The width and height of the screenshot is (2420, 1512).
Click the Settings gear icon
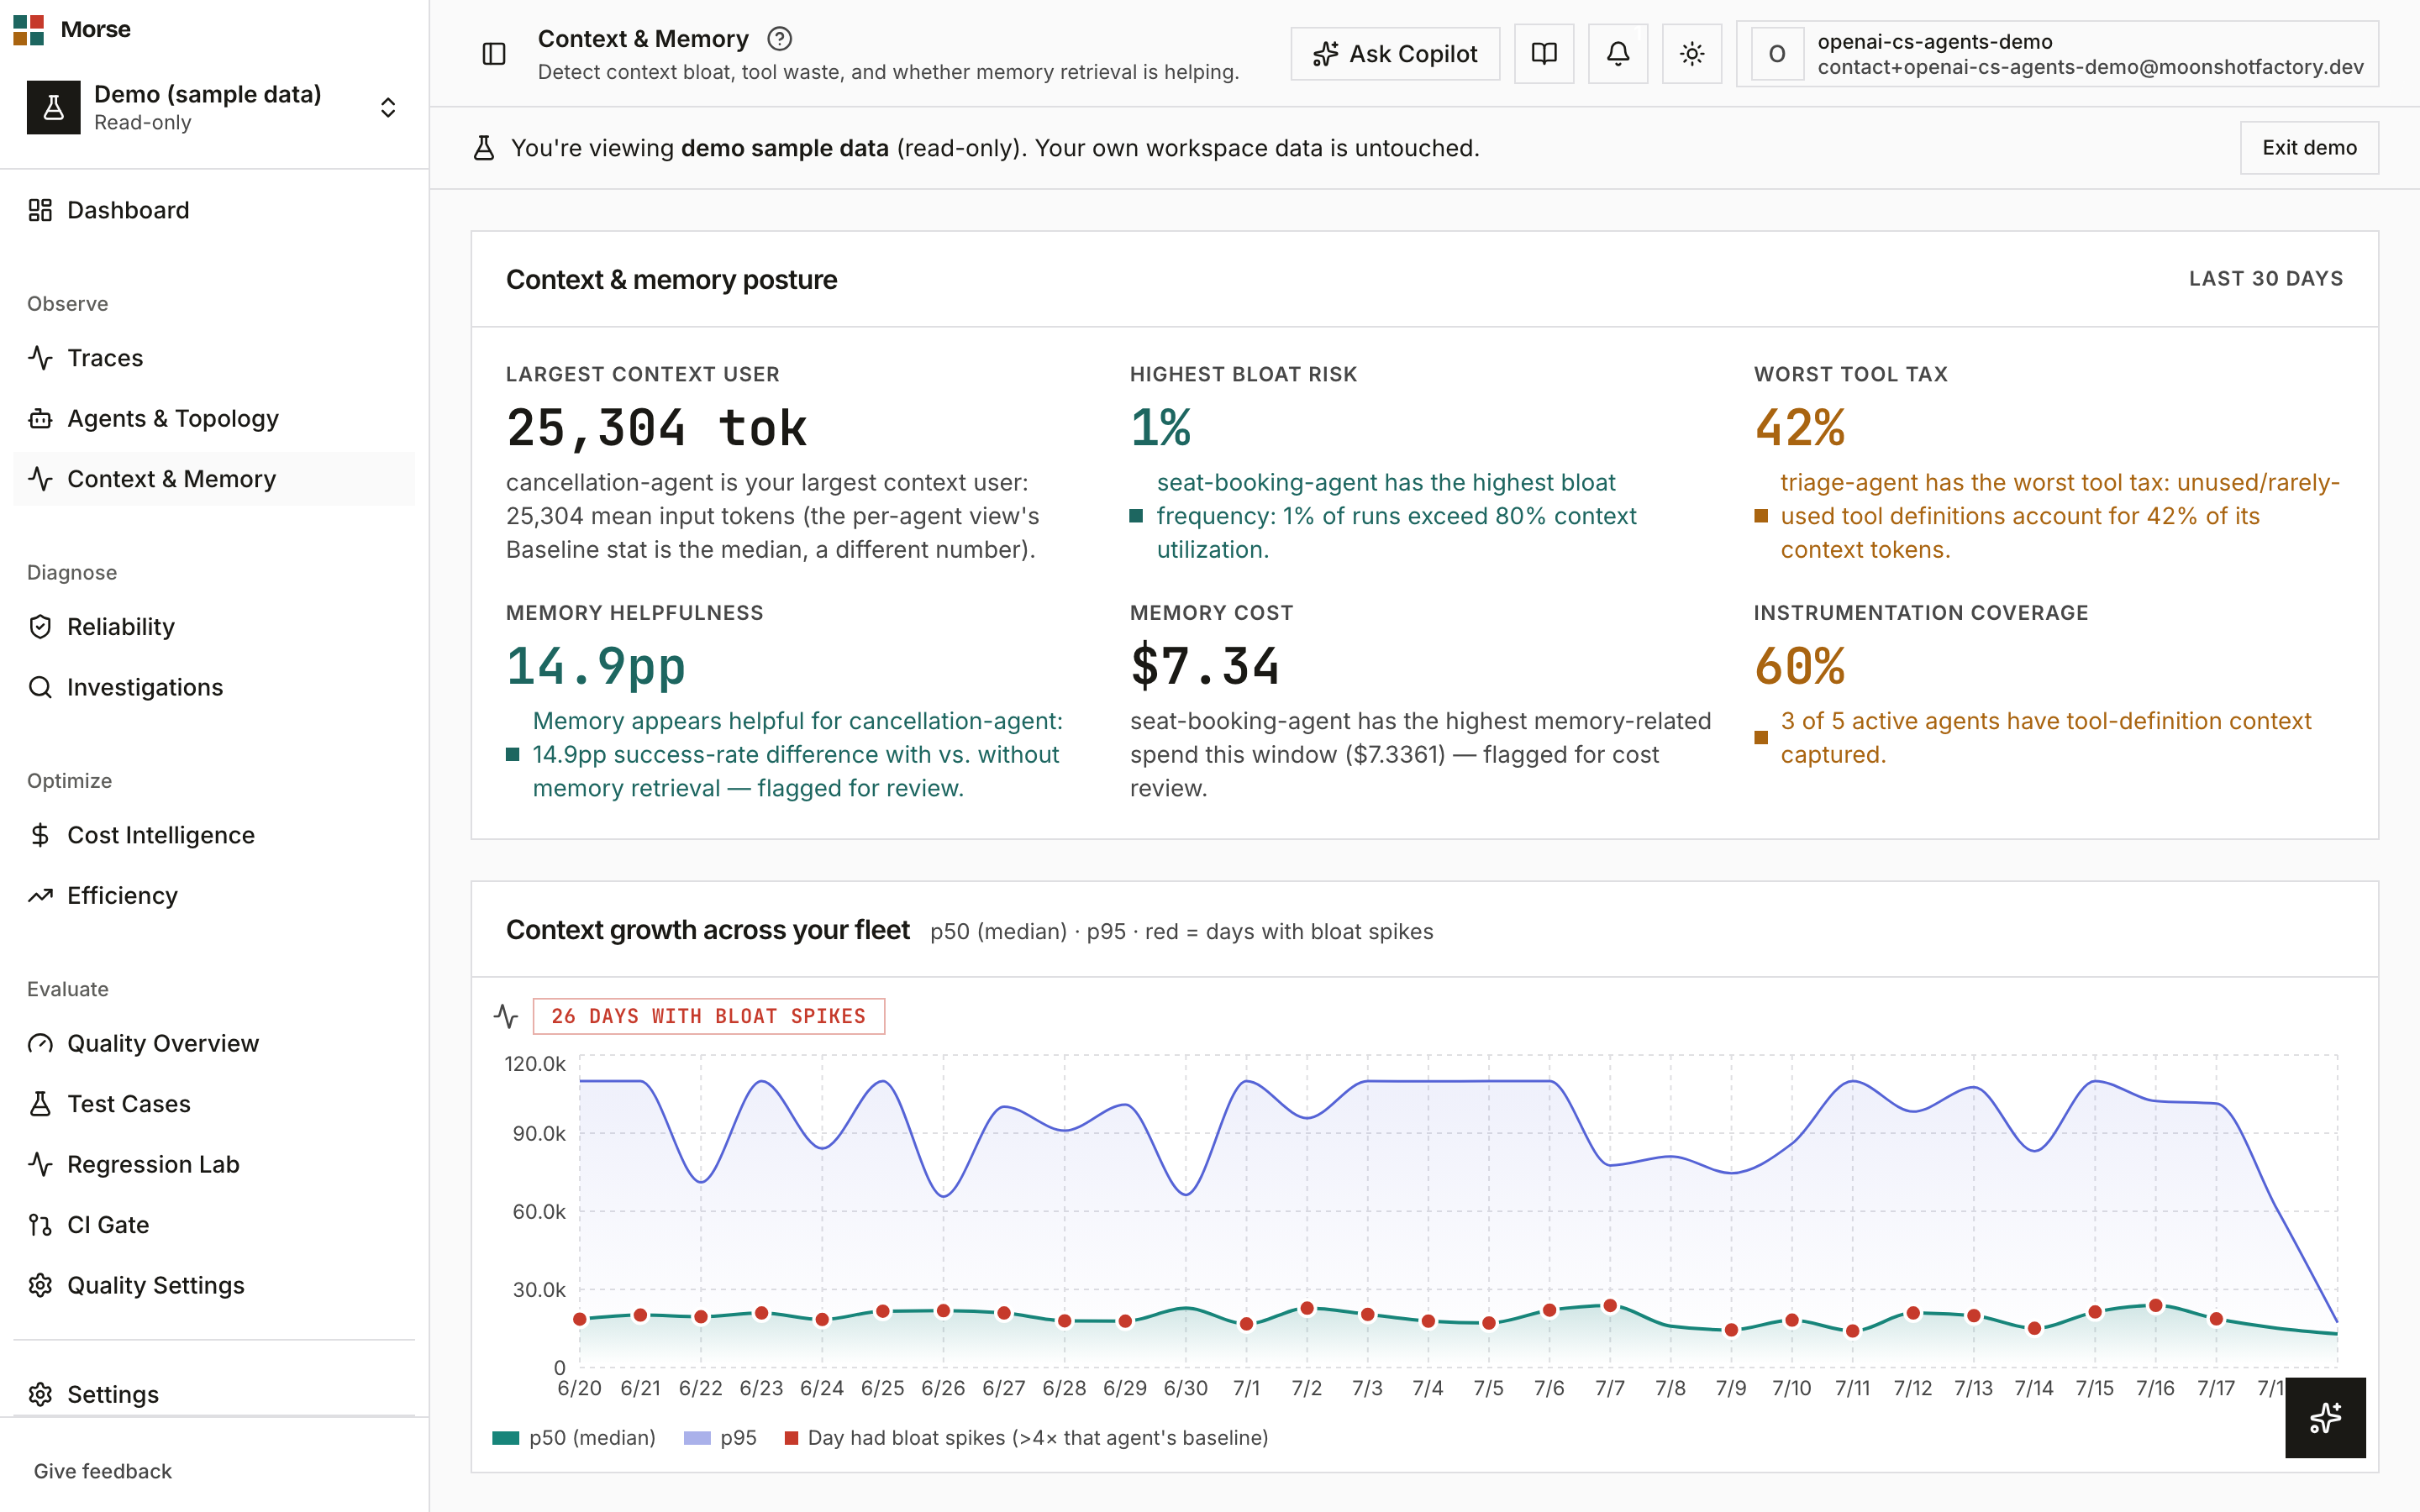pyautogui.click(x=40, y=1395)
